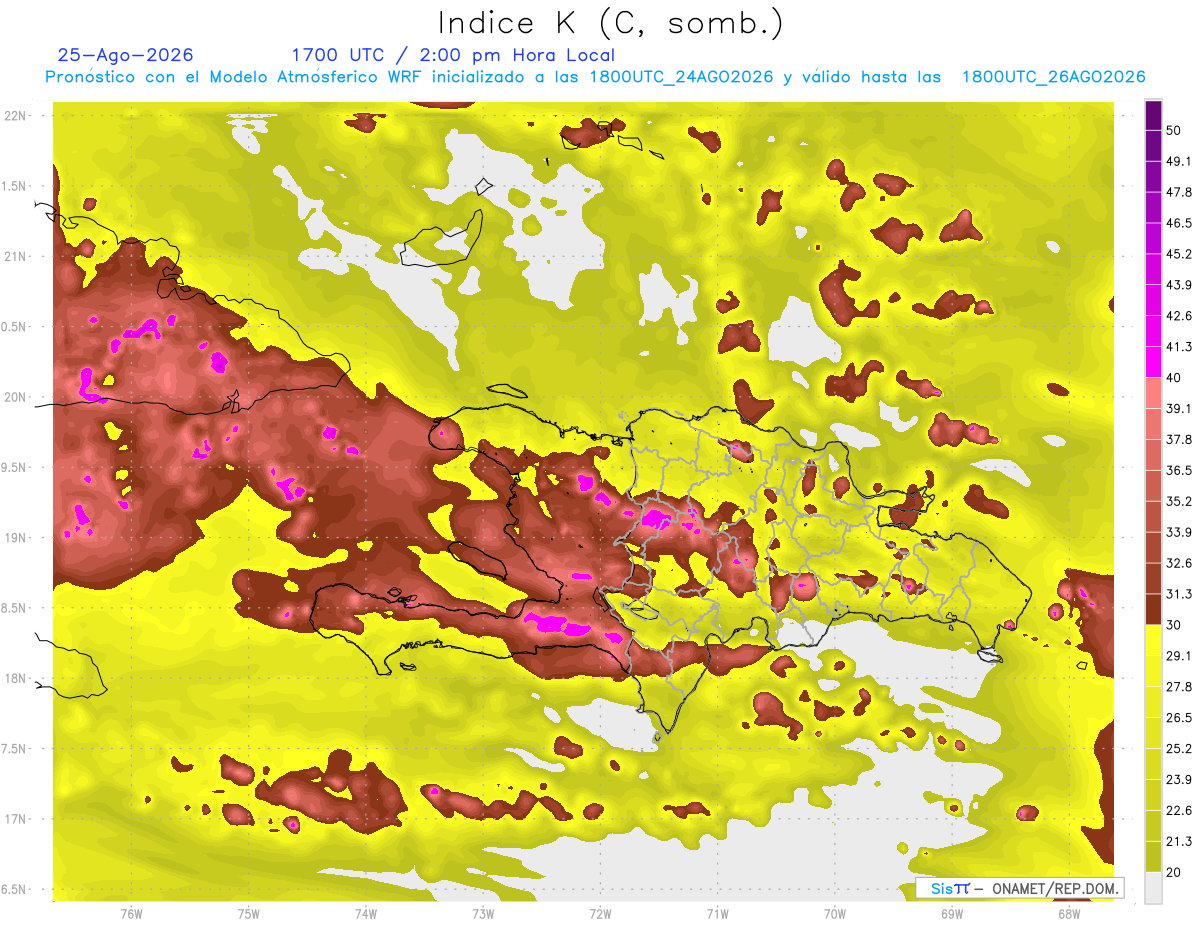Pick the salmon swatch between 39.1 and 40
This screenshot has width=1200, height=927.
[1153, 393]
